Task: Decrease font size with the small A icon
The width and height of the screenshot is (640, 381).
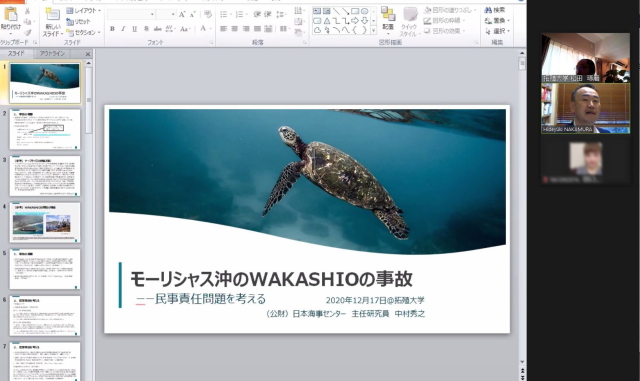Action: (x=192, y=15)
